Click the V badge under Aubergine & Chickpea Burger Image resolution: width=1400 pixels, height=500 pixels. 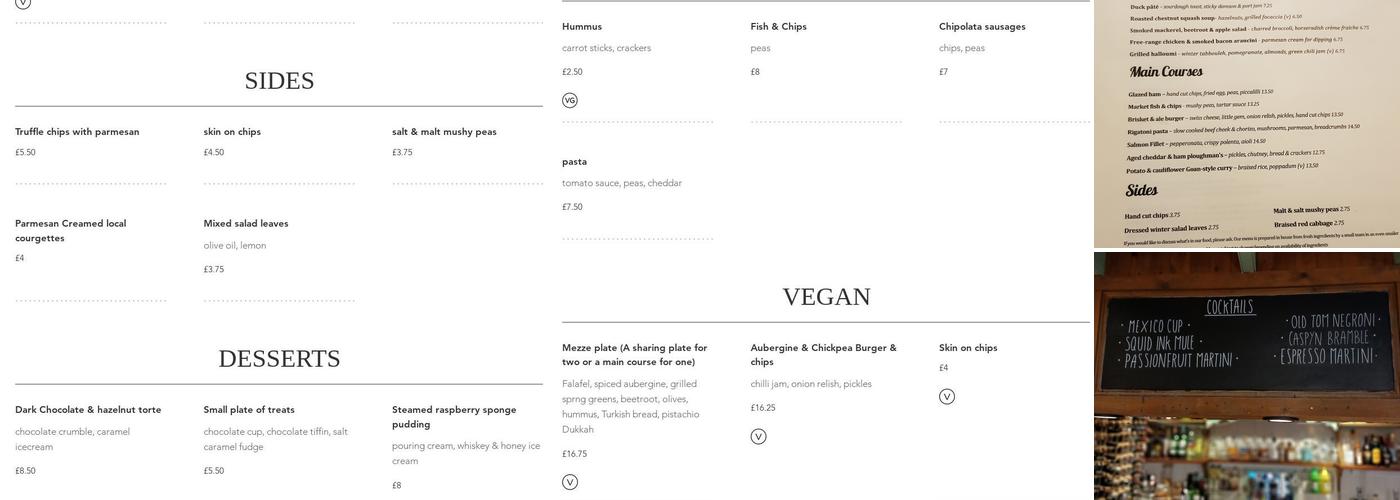[x=758, y=436]
